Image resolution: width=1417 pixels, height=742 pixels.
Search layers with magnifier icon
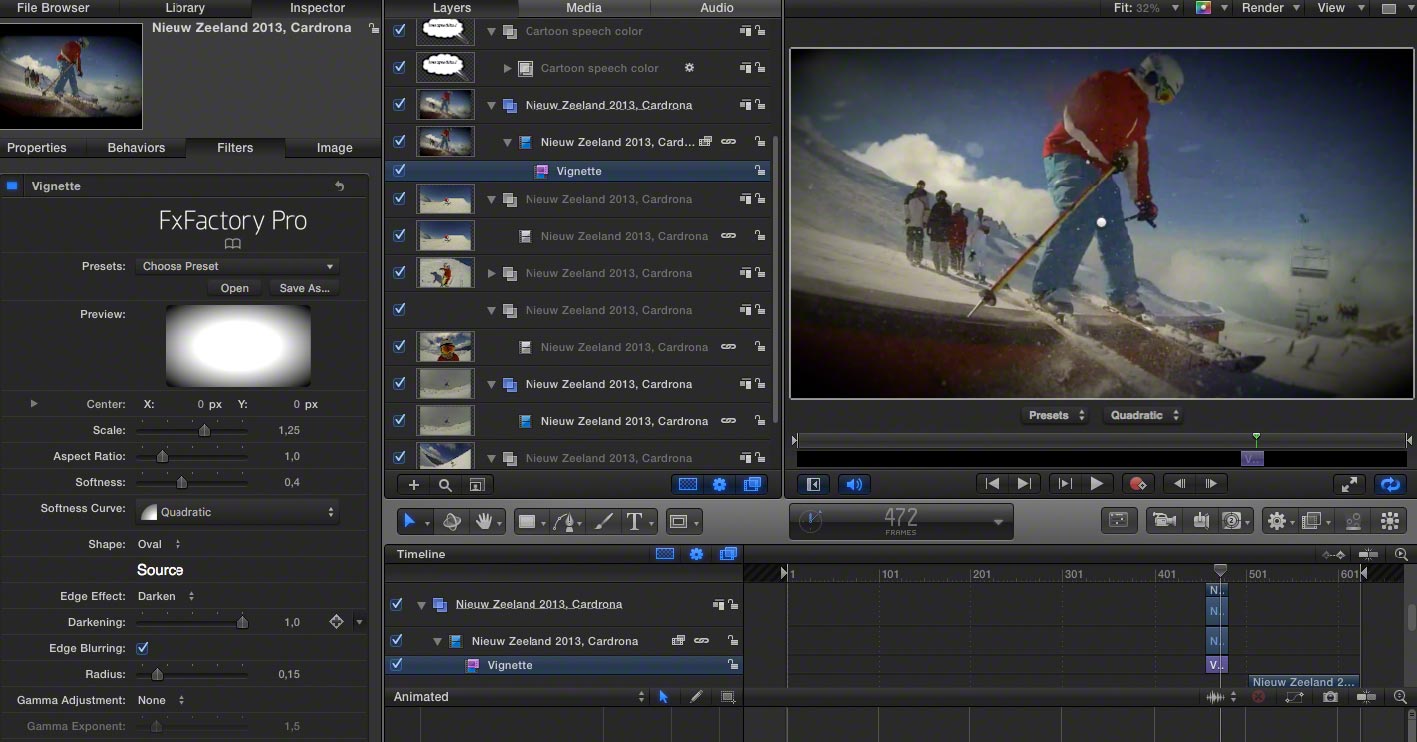(x=445, y=485)
